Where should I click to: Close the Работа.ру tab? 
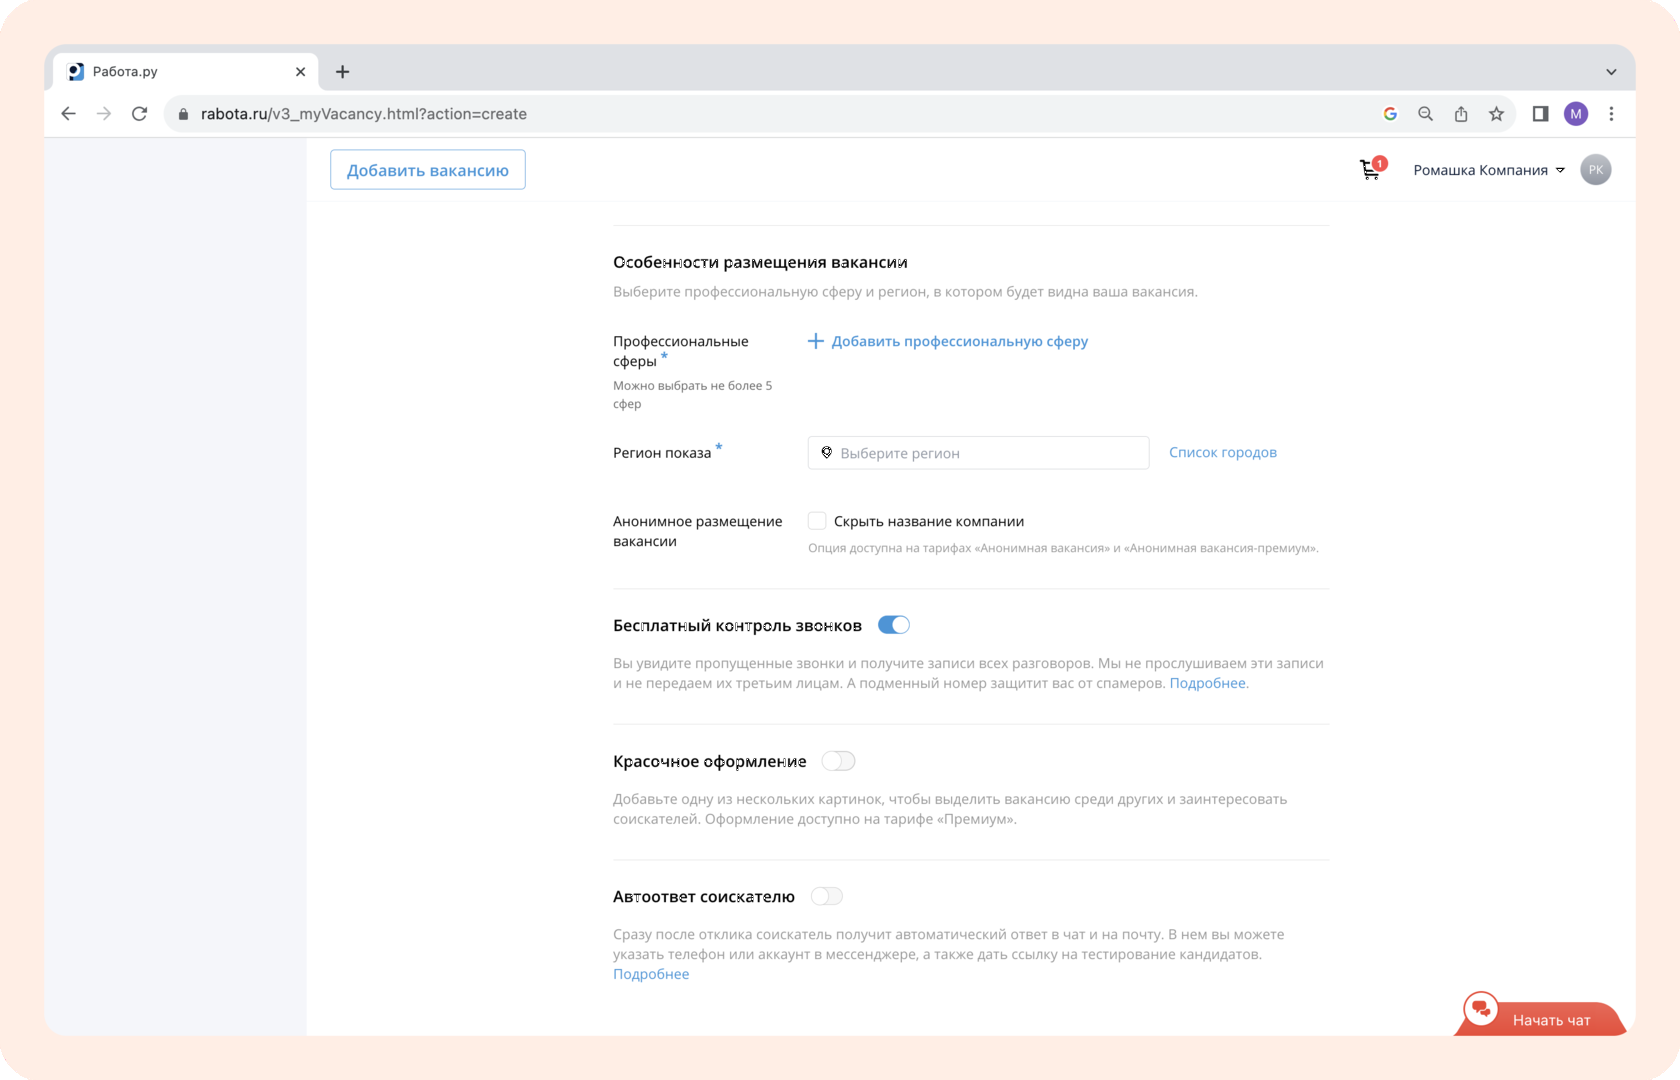coord(300,72)
